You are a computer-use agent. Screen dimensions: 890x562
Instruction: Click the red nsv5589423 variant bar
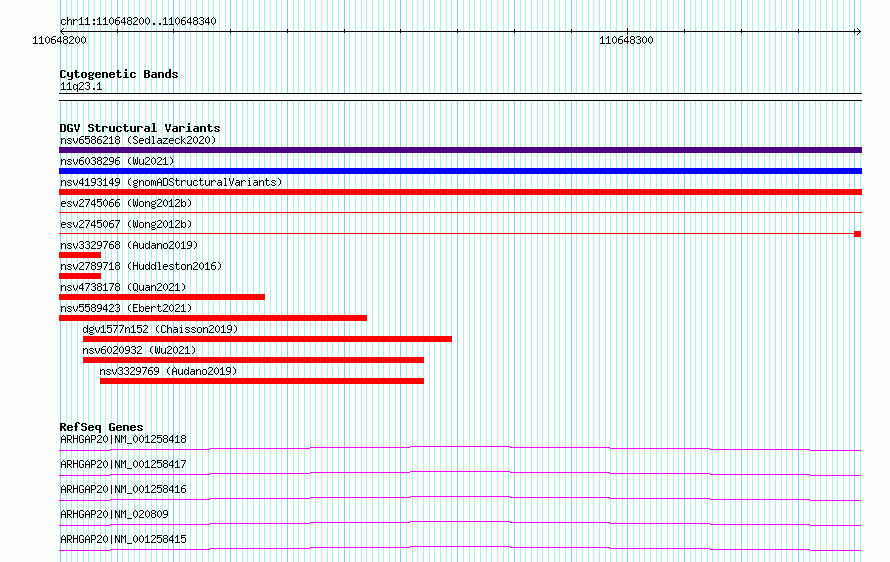(x=213, y=318)
